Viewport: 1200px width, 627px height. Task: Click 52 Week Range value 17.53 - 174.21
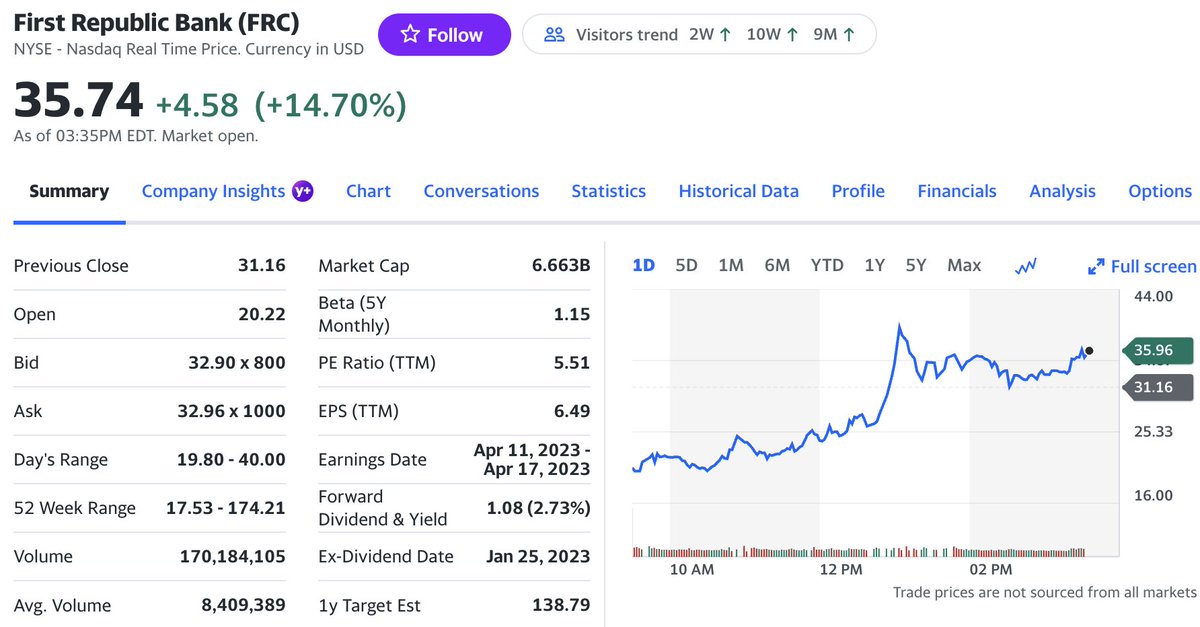(226, 508)
